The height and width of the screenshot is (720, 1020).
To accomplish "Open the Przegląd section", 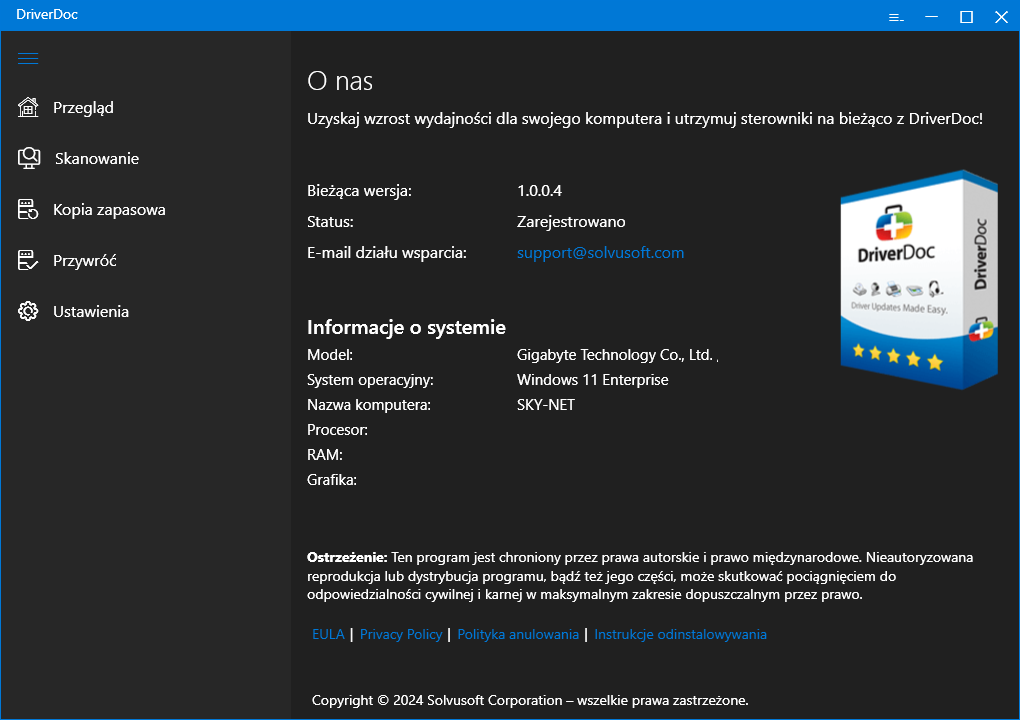I will point(83,107).
